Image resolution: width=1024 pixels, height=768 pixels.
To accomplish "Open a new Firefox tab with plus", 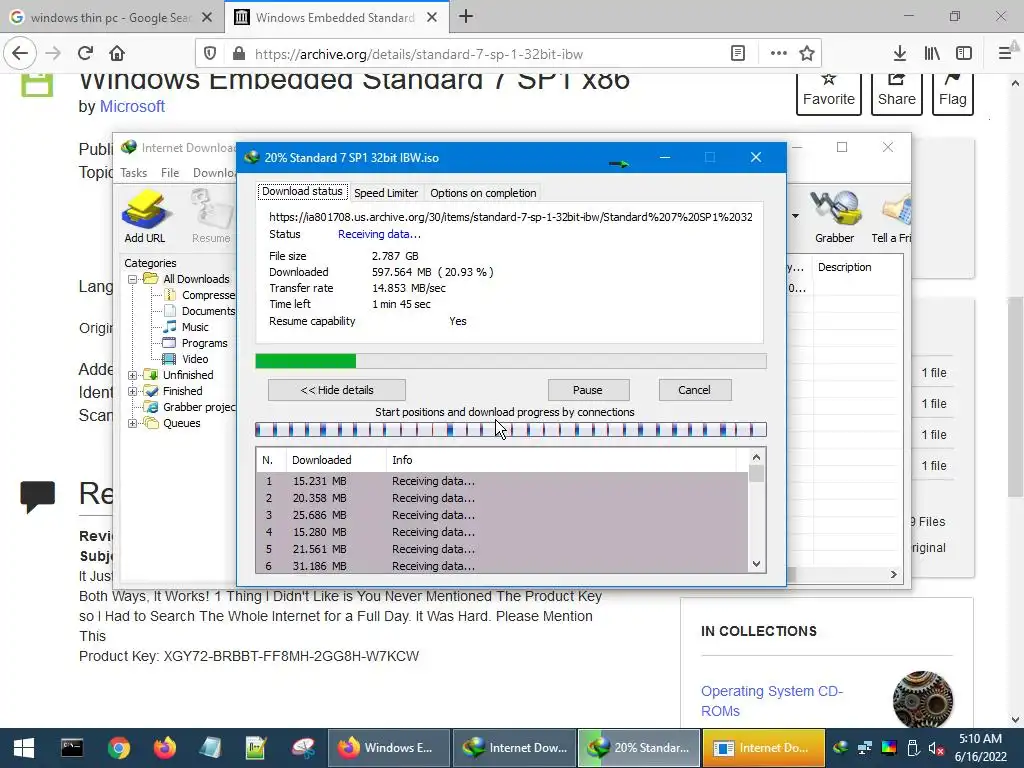I will 466,16.
